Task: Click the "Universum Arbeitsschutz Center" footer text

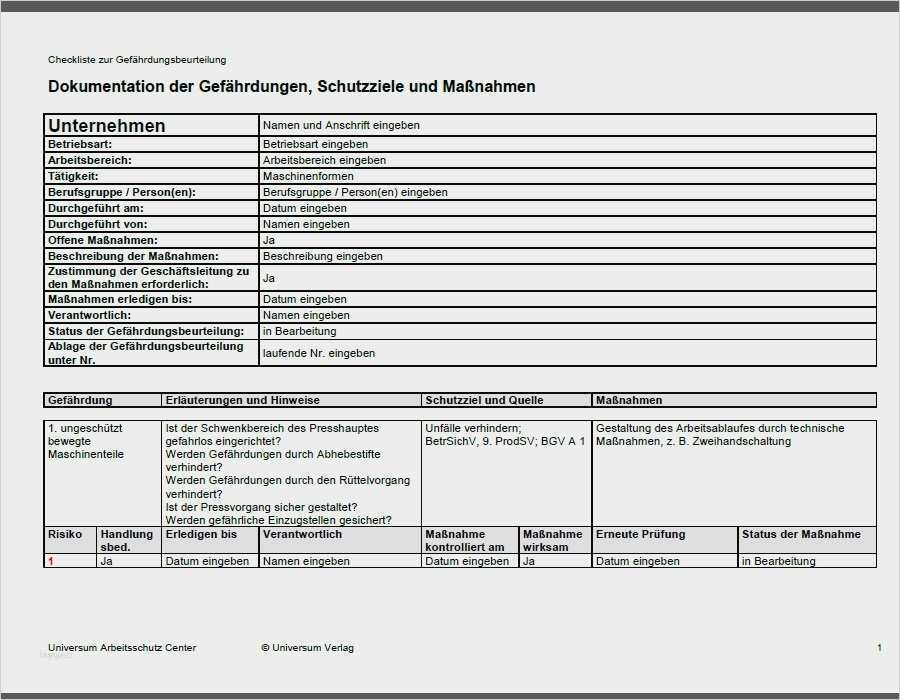Action: [x=123, y=647]
